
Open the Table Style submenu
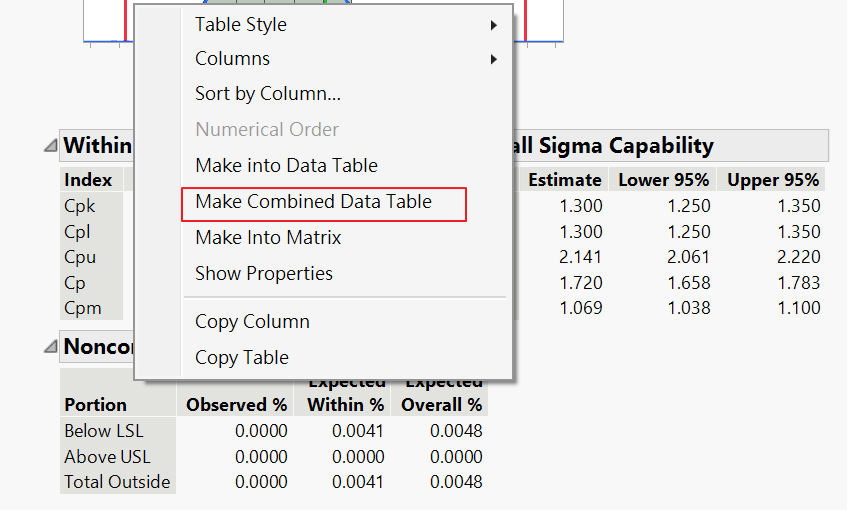[241, 25]
